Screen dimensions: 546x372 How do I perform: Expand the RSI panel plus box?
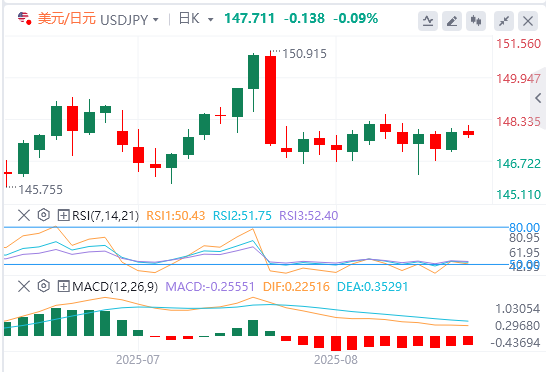63,216
